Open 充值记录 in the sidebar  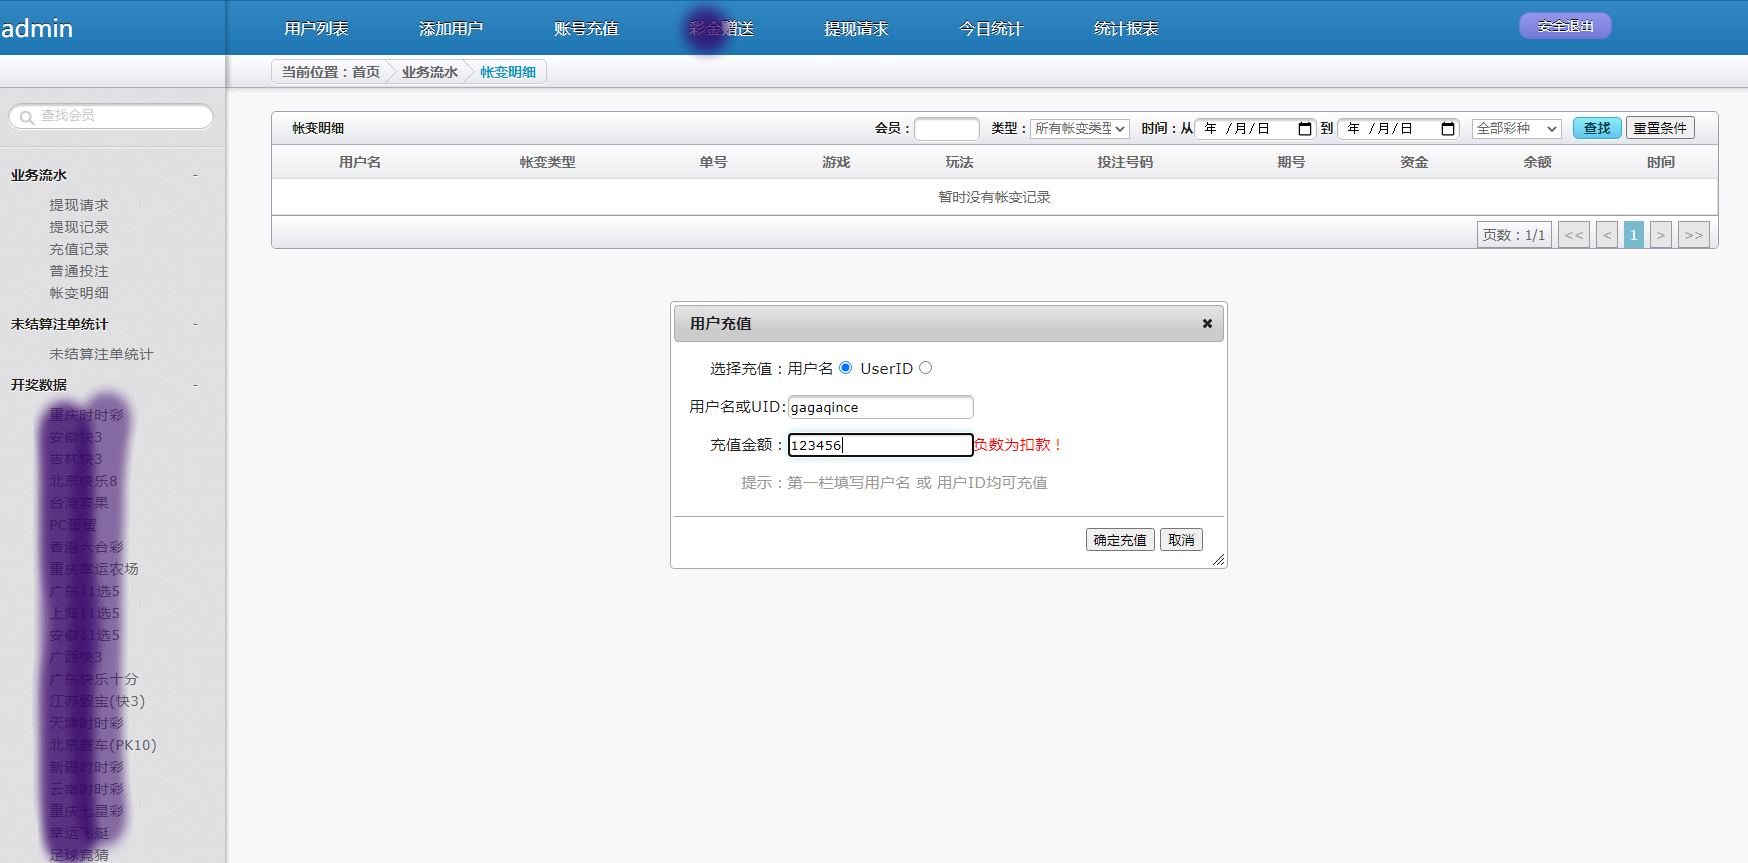(79, 249)
